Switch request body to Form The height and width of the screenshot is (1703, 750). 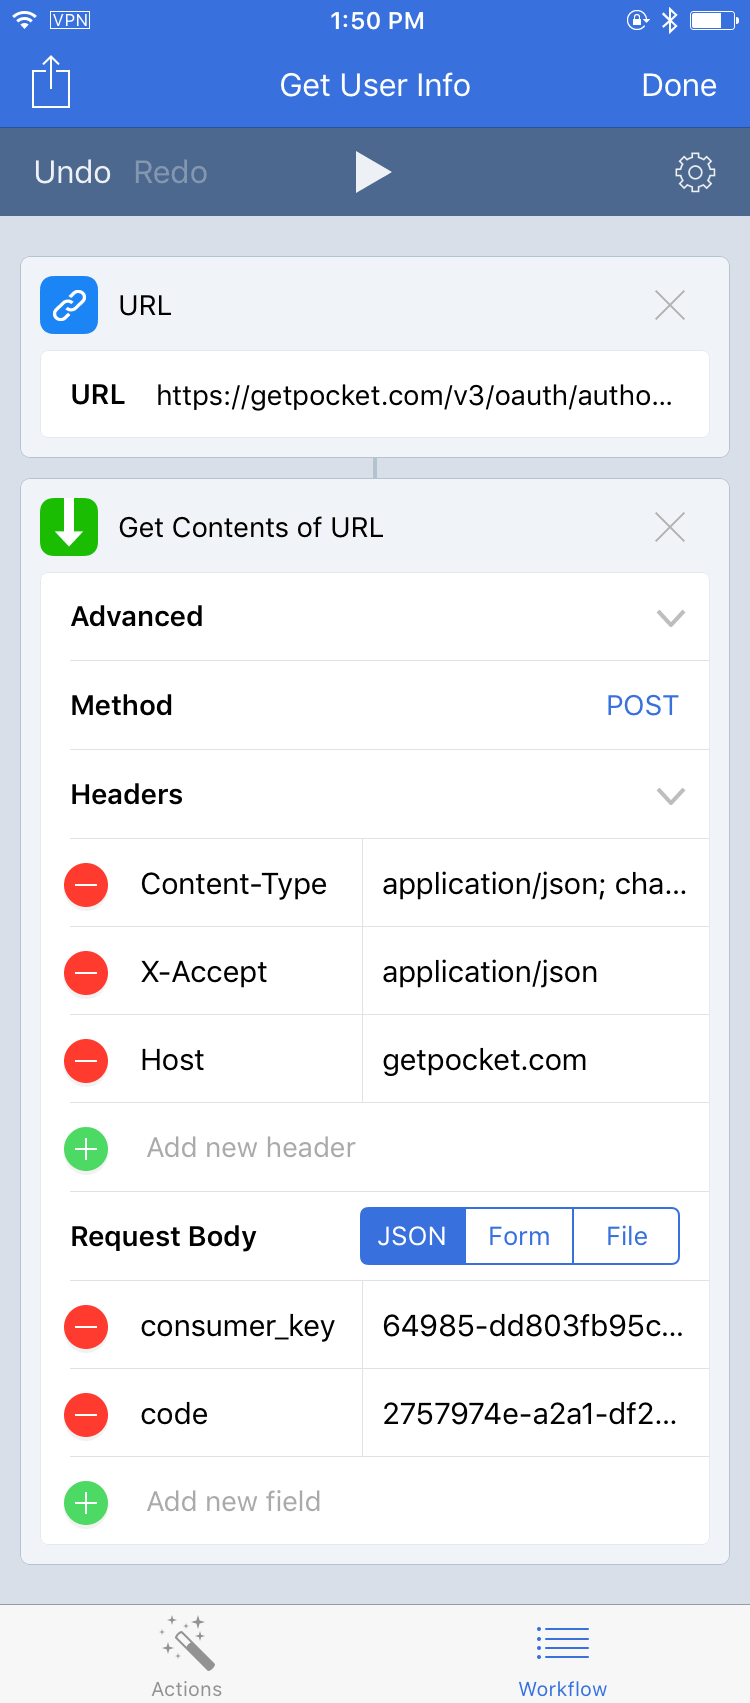[519, 1236]
